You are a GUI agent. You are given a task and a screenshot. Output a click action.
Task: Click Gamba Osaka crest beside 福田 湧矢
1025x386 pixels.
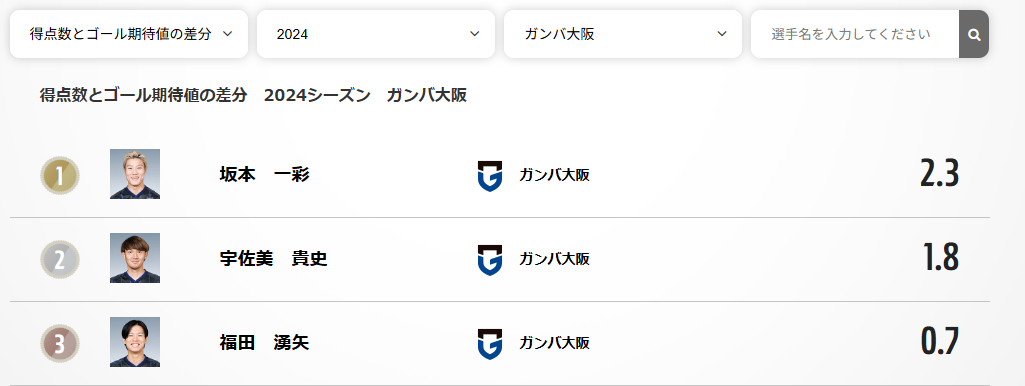point(490,344)
